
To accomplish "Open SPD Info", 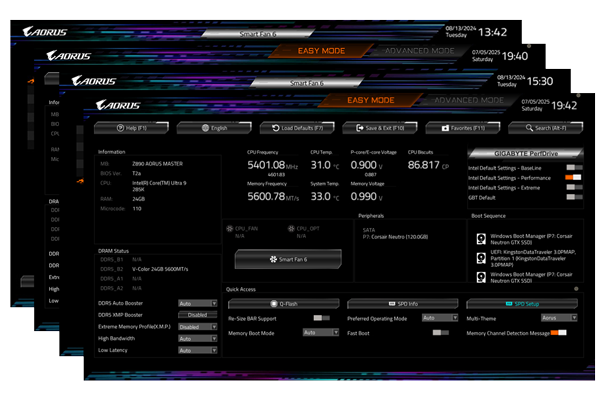I will tap(402, 304).
